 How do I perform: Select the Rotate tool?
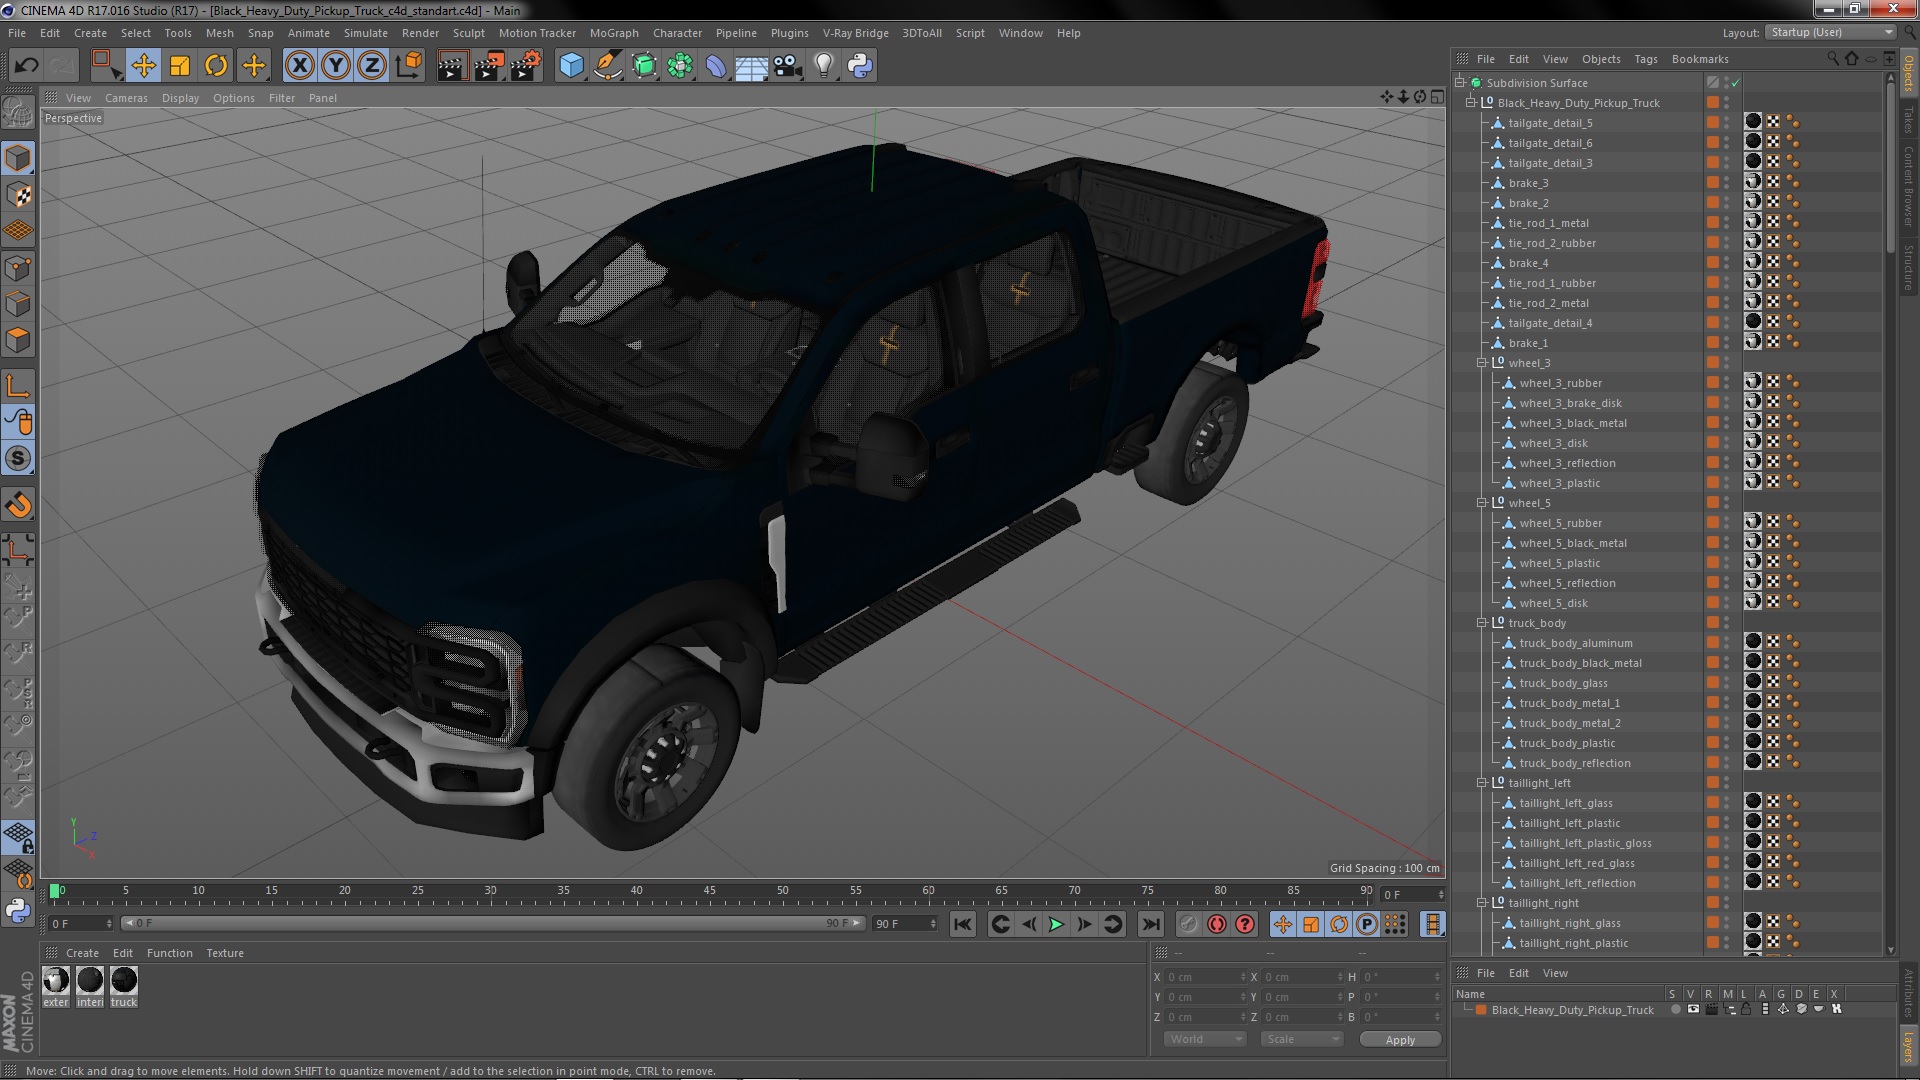click(216, 66)
